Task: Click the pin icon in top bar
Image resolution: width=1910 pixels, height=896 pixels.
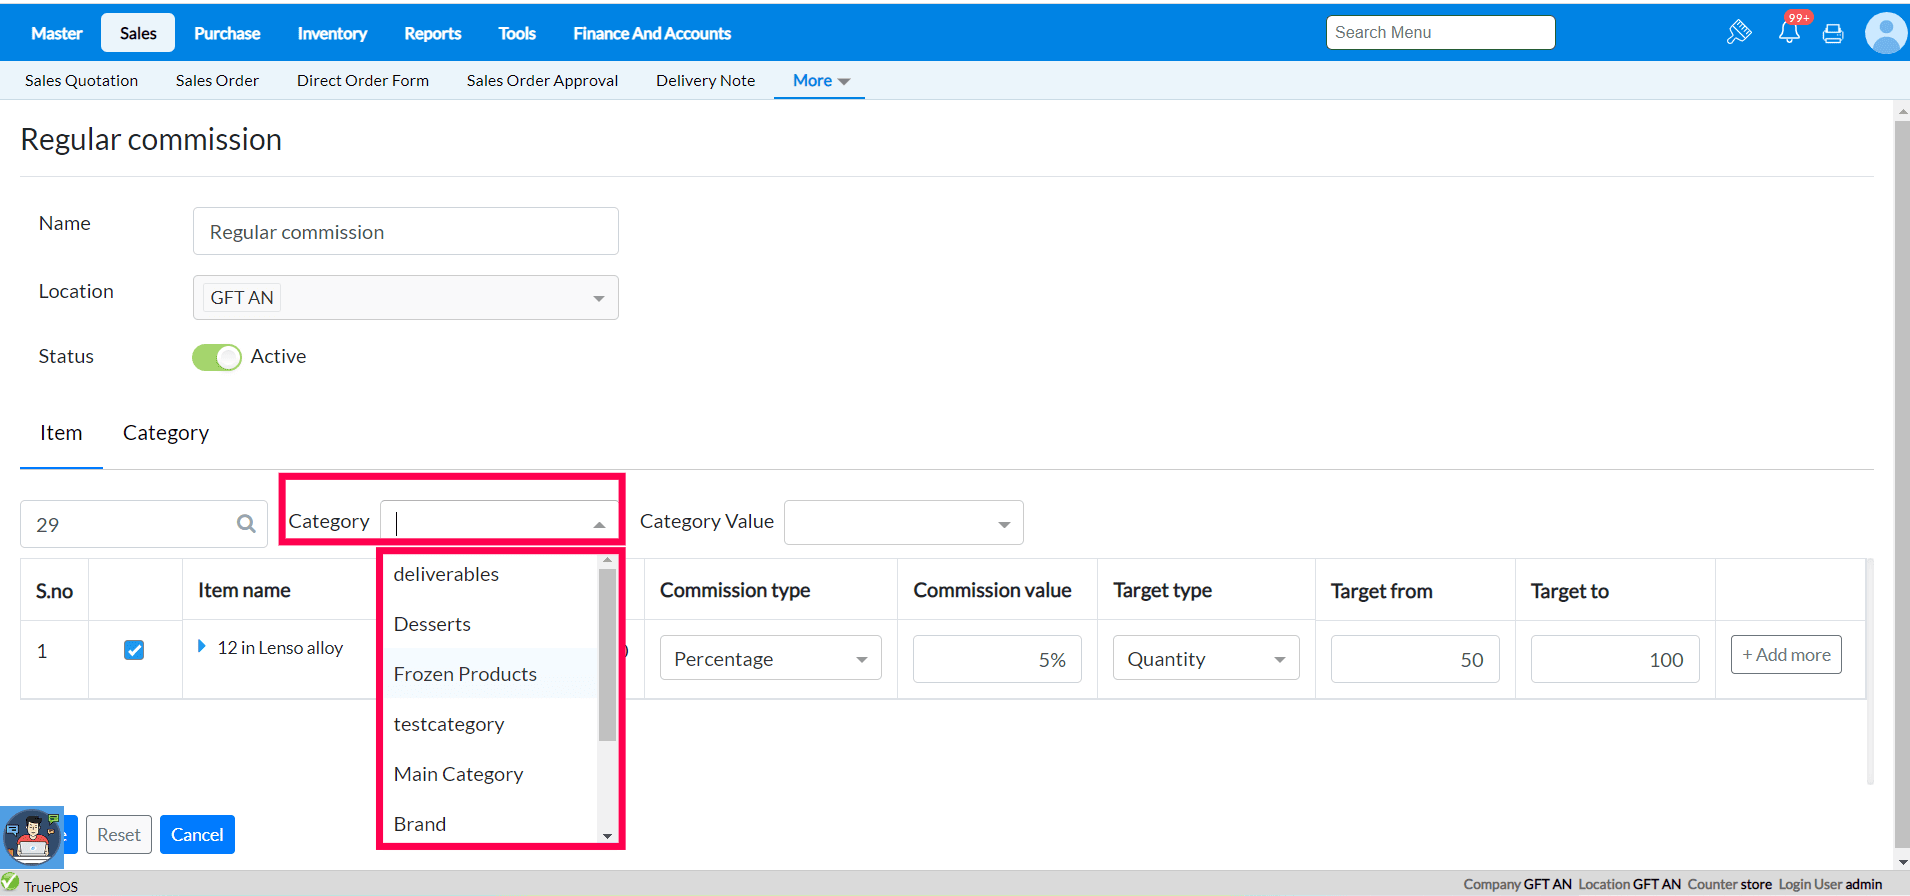Action: pyautogui.click(x=1739, y=33)
